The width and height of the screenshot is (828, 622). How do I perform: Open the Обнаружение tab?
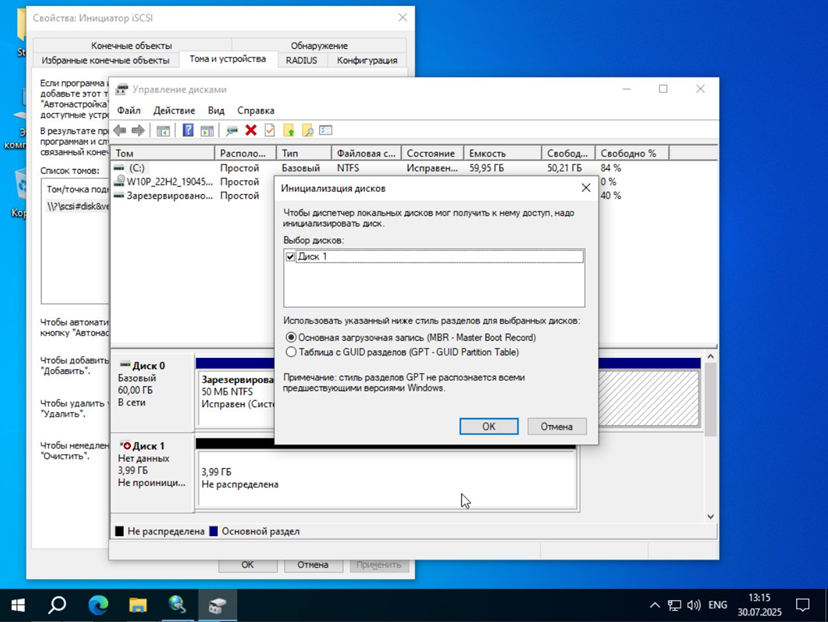[319, 45]
